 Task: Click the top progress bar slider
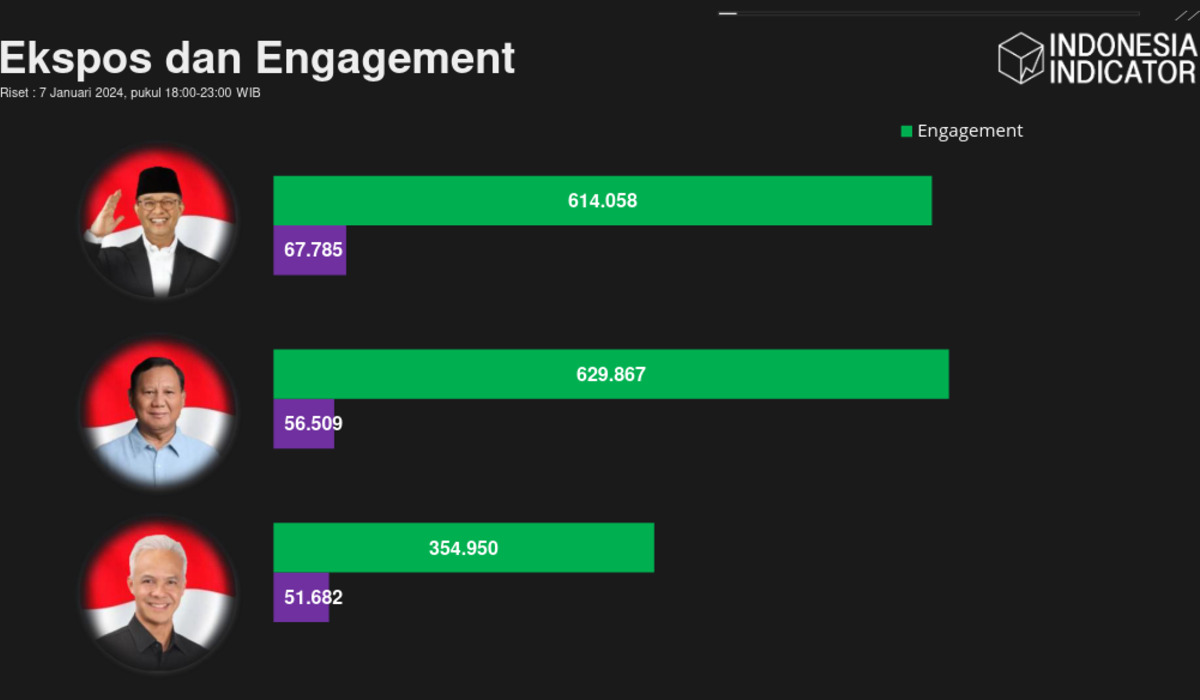[x=928, y=13]
